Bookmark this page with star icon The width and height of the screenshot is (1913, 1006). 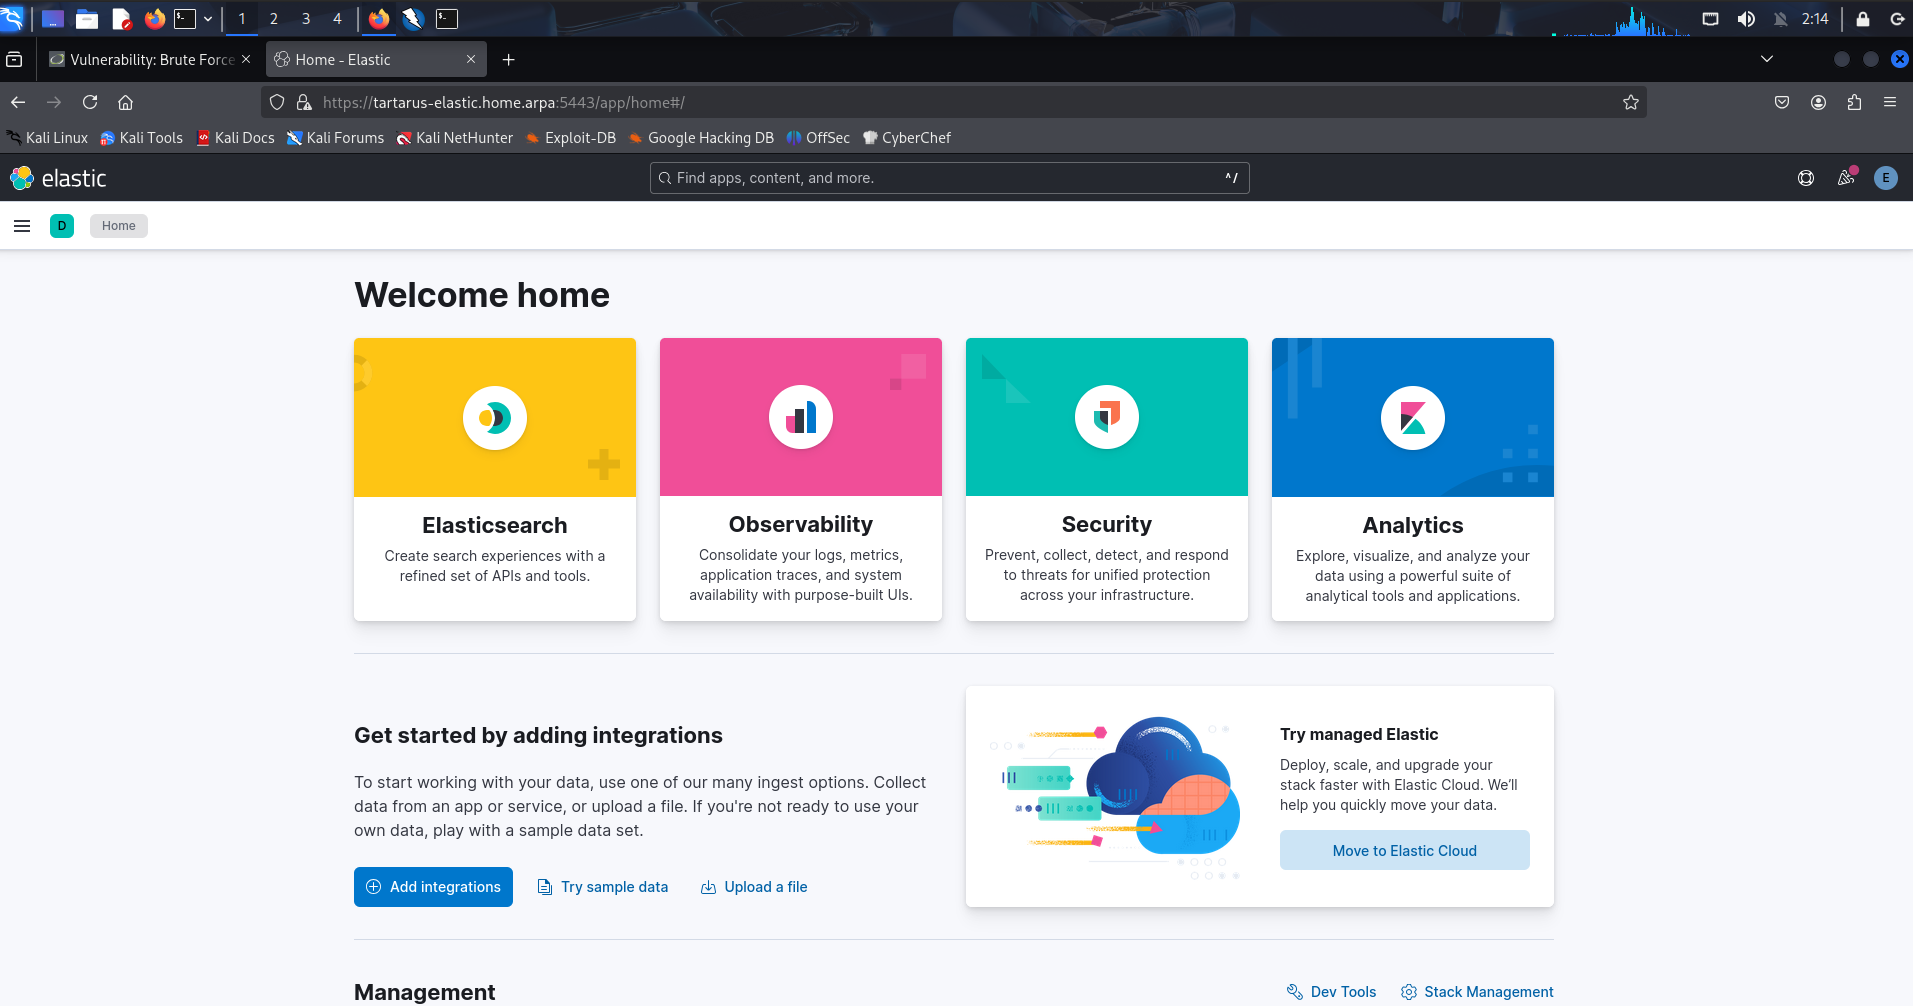[x=1630, y=102]
